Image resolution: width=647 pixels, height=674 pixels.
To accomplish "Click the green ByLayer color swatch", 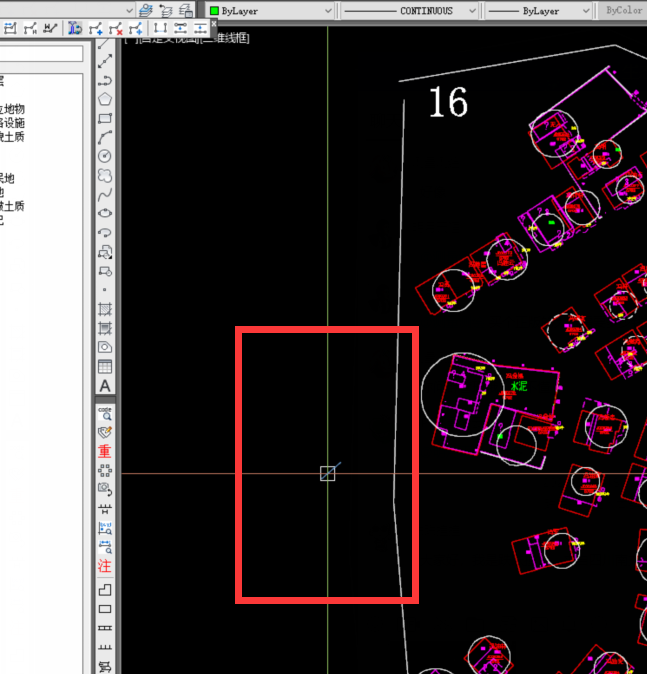I will click(214, 11).
